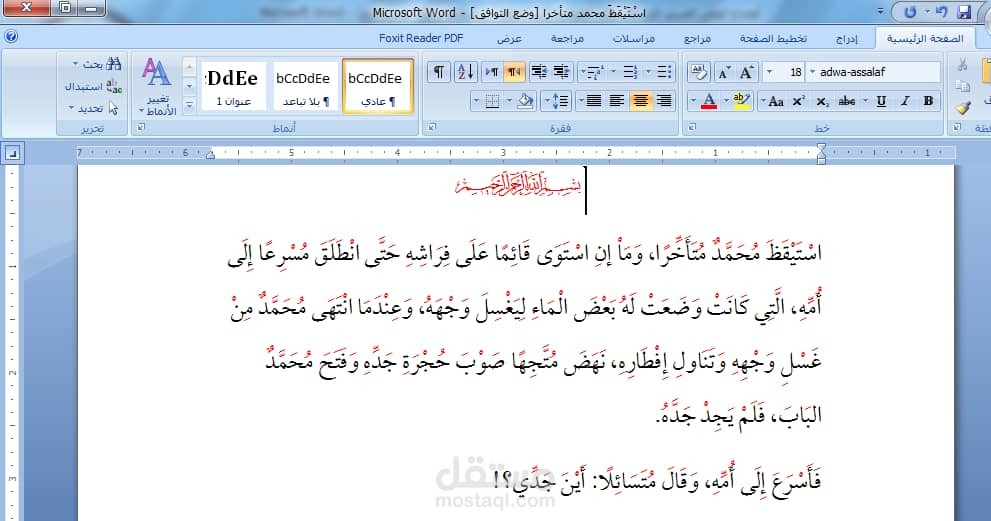The width and height of the screenshot is (991, 521).
Task: Open the References (مراجع) tab
Action: point(697,39)
